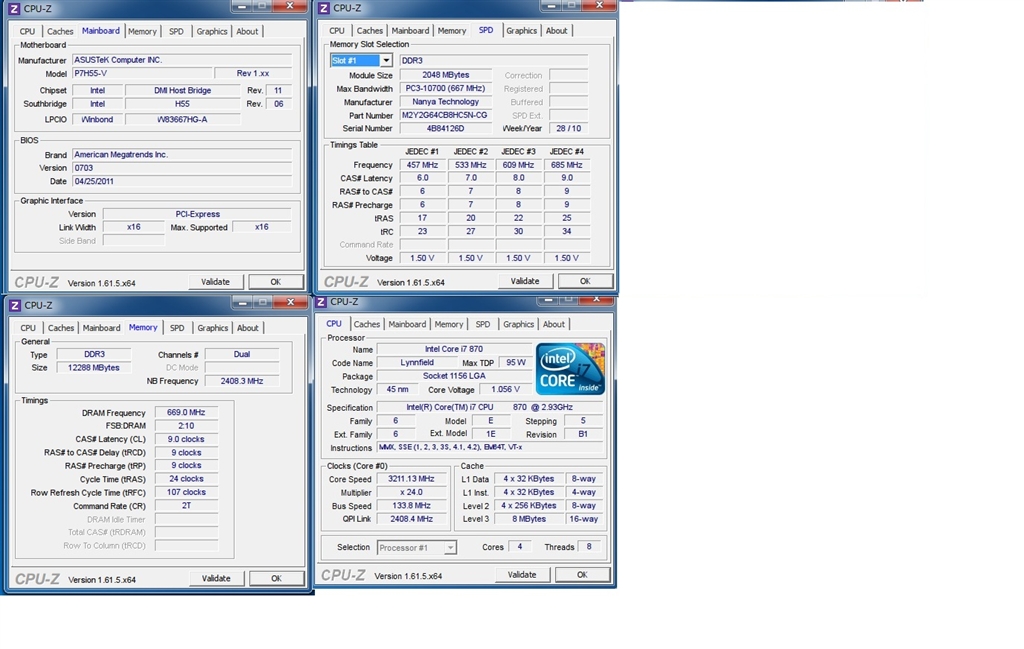Image resolution: width=1024 pixels, height=649 pixels.
Task: Click Validate in the CPU window
Action: (x=522, y=575)
